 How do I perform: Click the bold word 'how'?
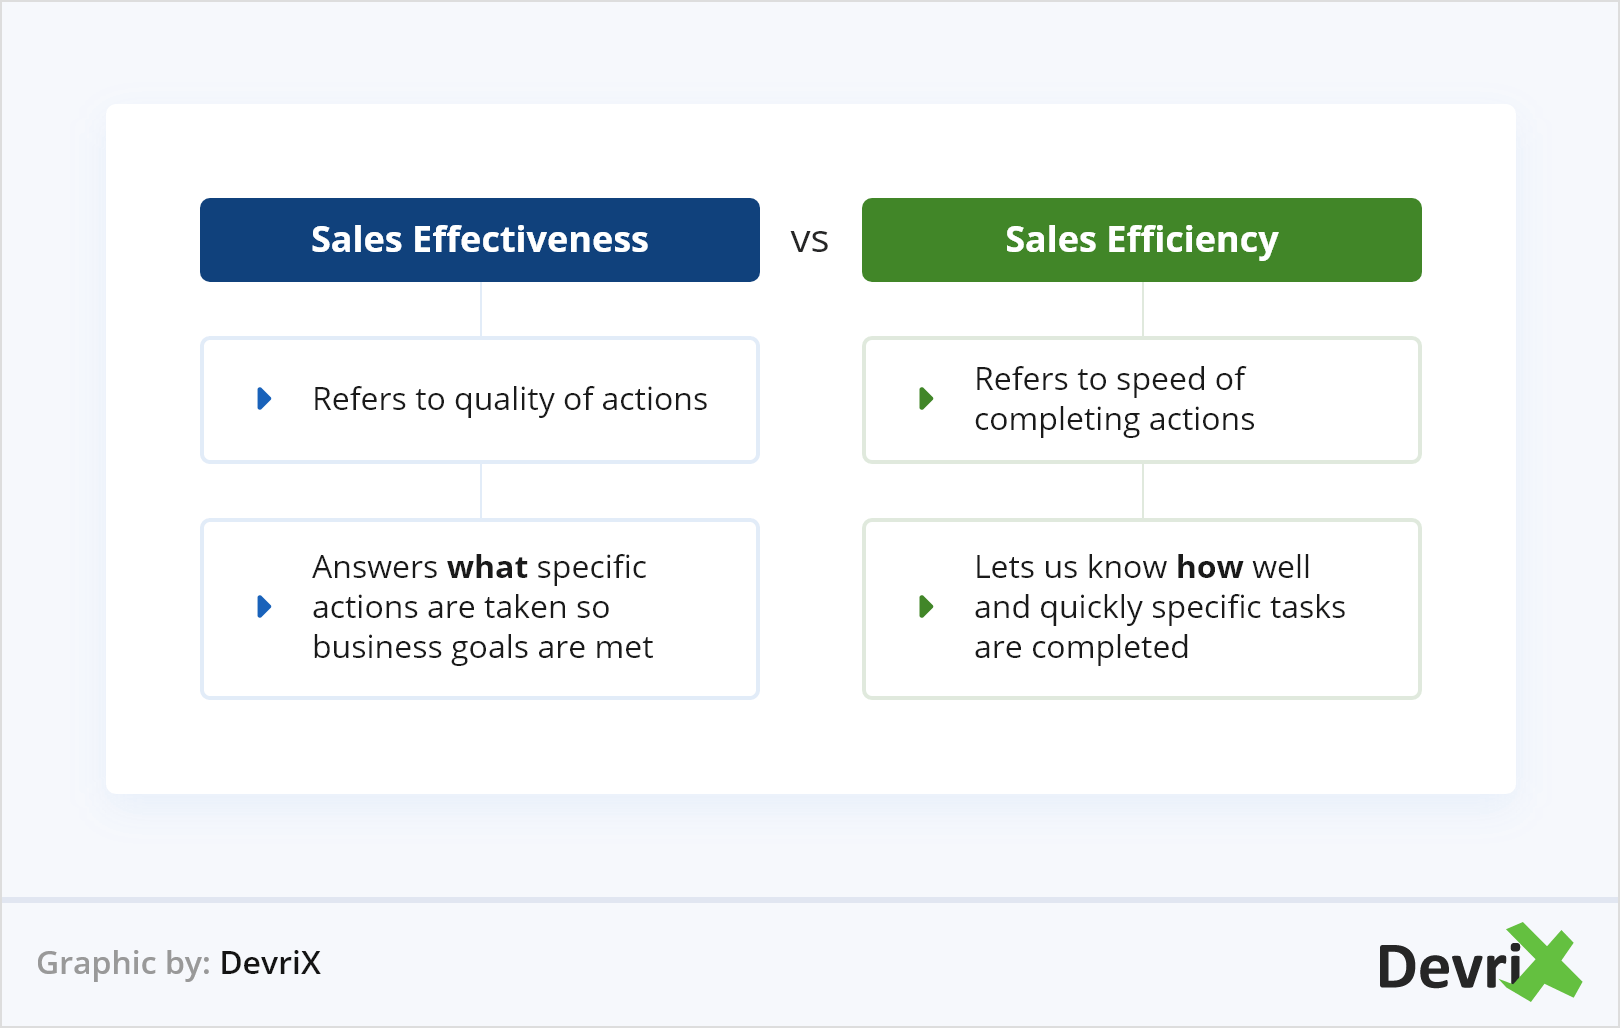1210,567
